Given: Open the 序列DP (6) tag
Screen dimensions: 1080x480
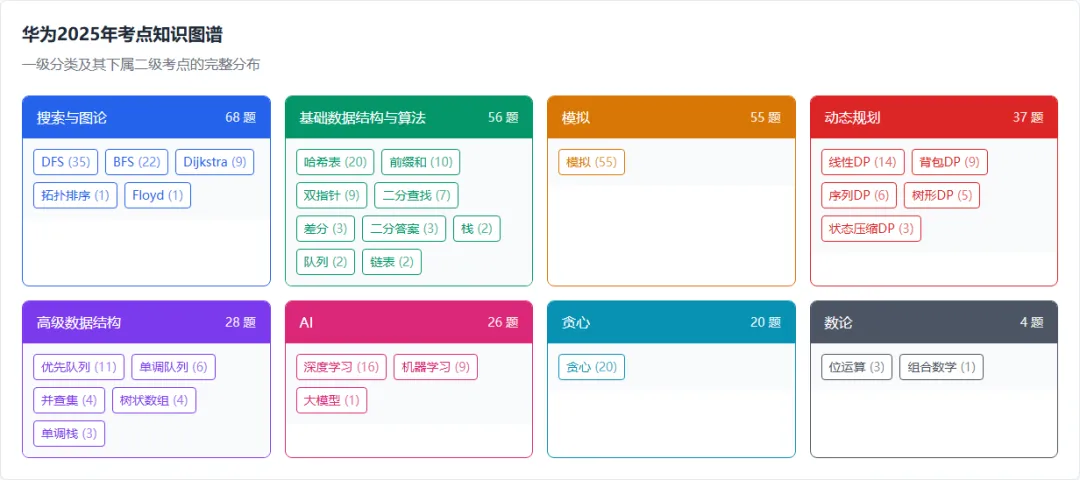Looking at the screenshot, I should [860, 196].
